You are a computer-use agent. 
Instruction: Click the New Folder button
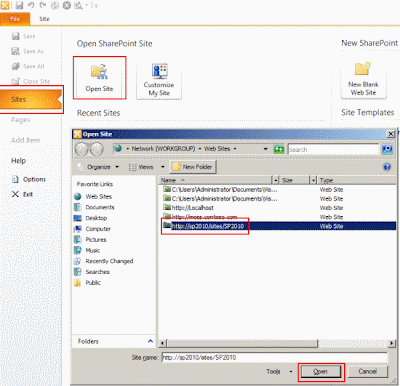[x=193, y=167]
